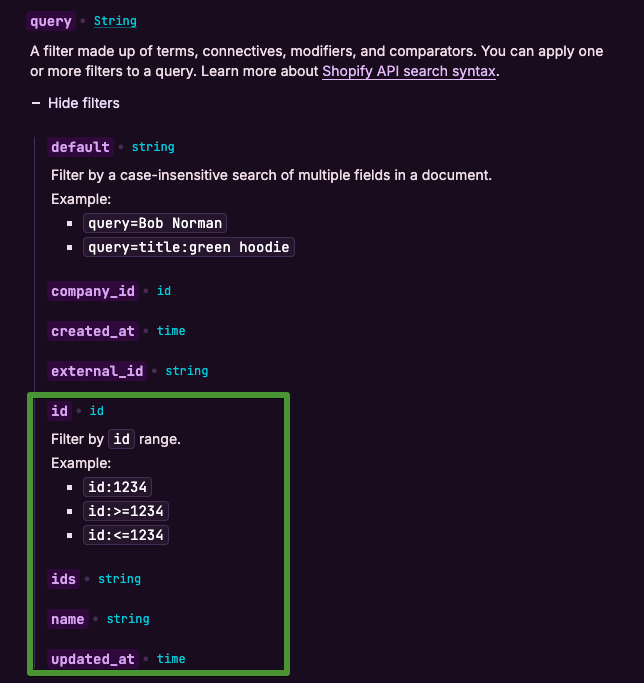Click the id:>=1234 example code
This screenshot has width=644, height=683.
[125, 511]
